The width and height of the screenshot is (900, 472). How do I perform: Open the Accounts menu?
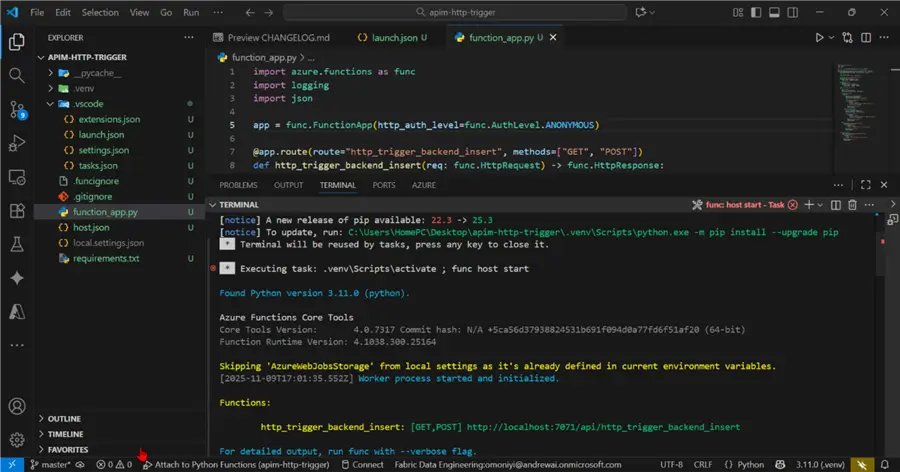point(17,406)
